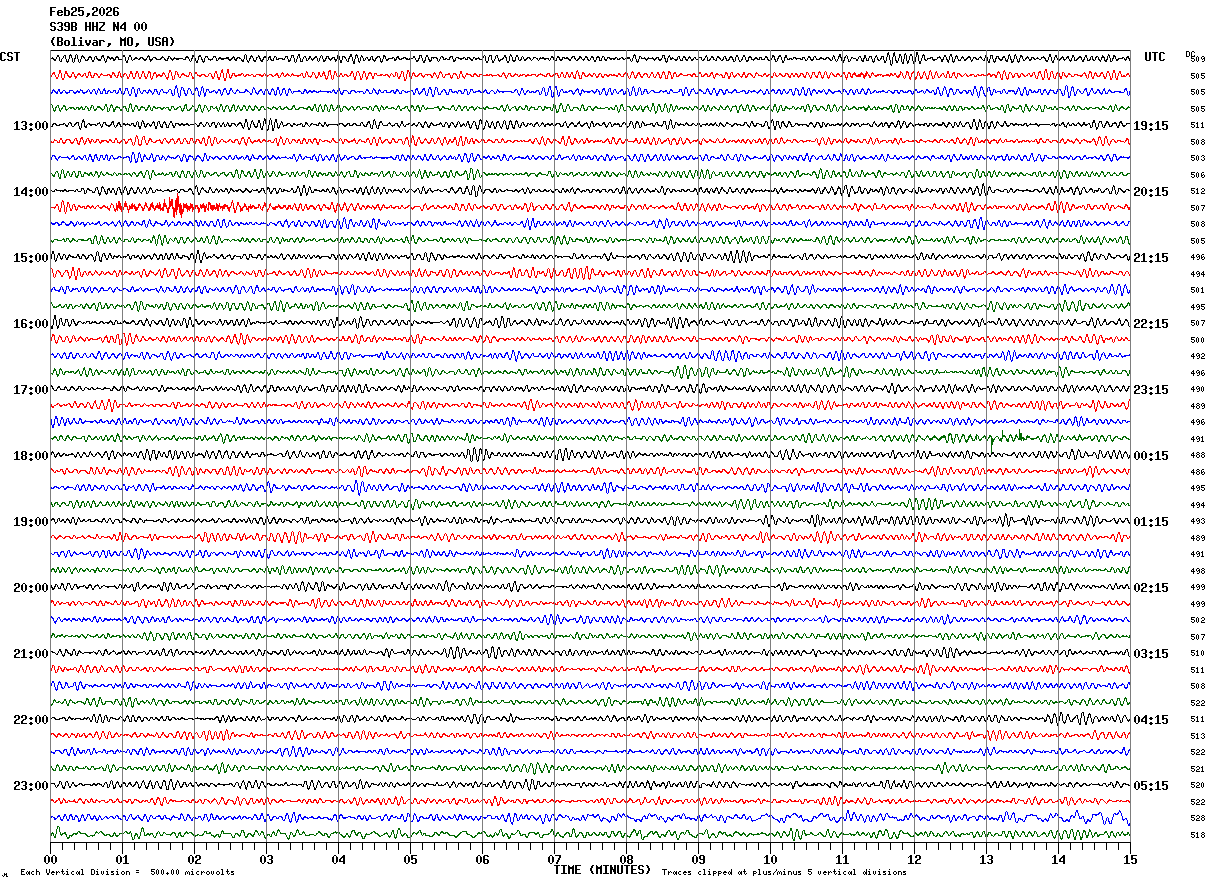Screen dimensions: 1210x886
Task: Click the CST timezone label
Action: pos(10,57)
